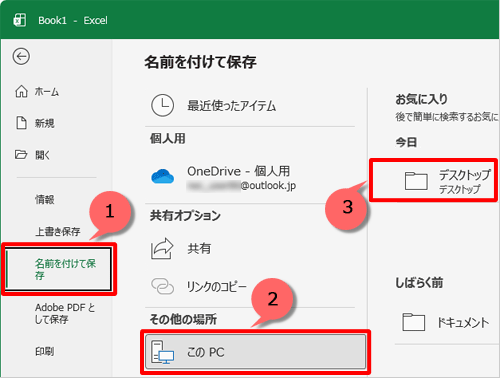
Task: Click the 開く open folder icon
Action: point(21,155)
